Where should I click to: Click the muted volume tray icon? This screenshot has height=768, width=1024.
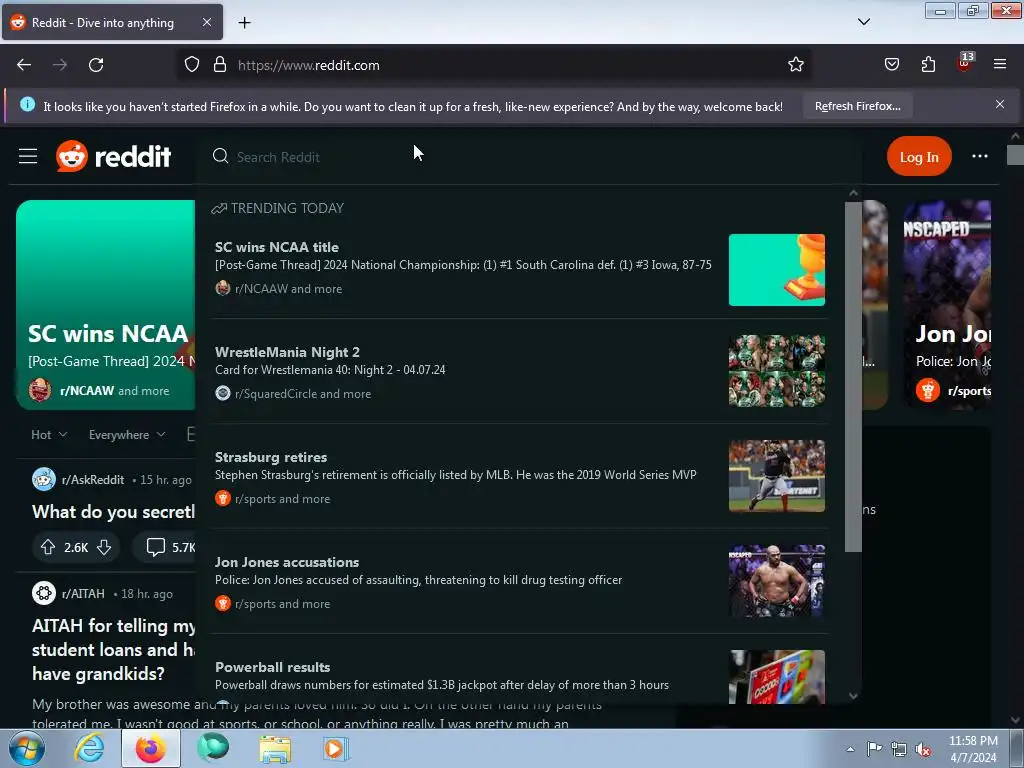[923, 750]
